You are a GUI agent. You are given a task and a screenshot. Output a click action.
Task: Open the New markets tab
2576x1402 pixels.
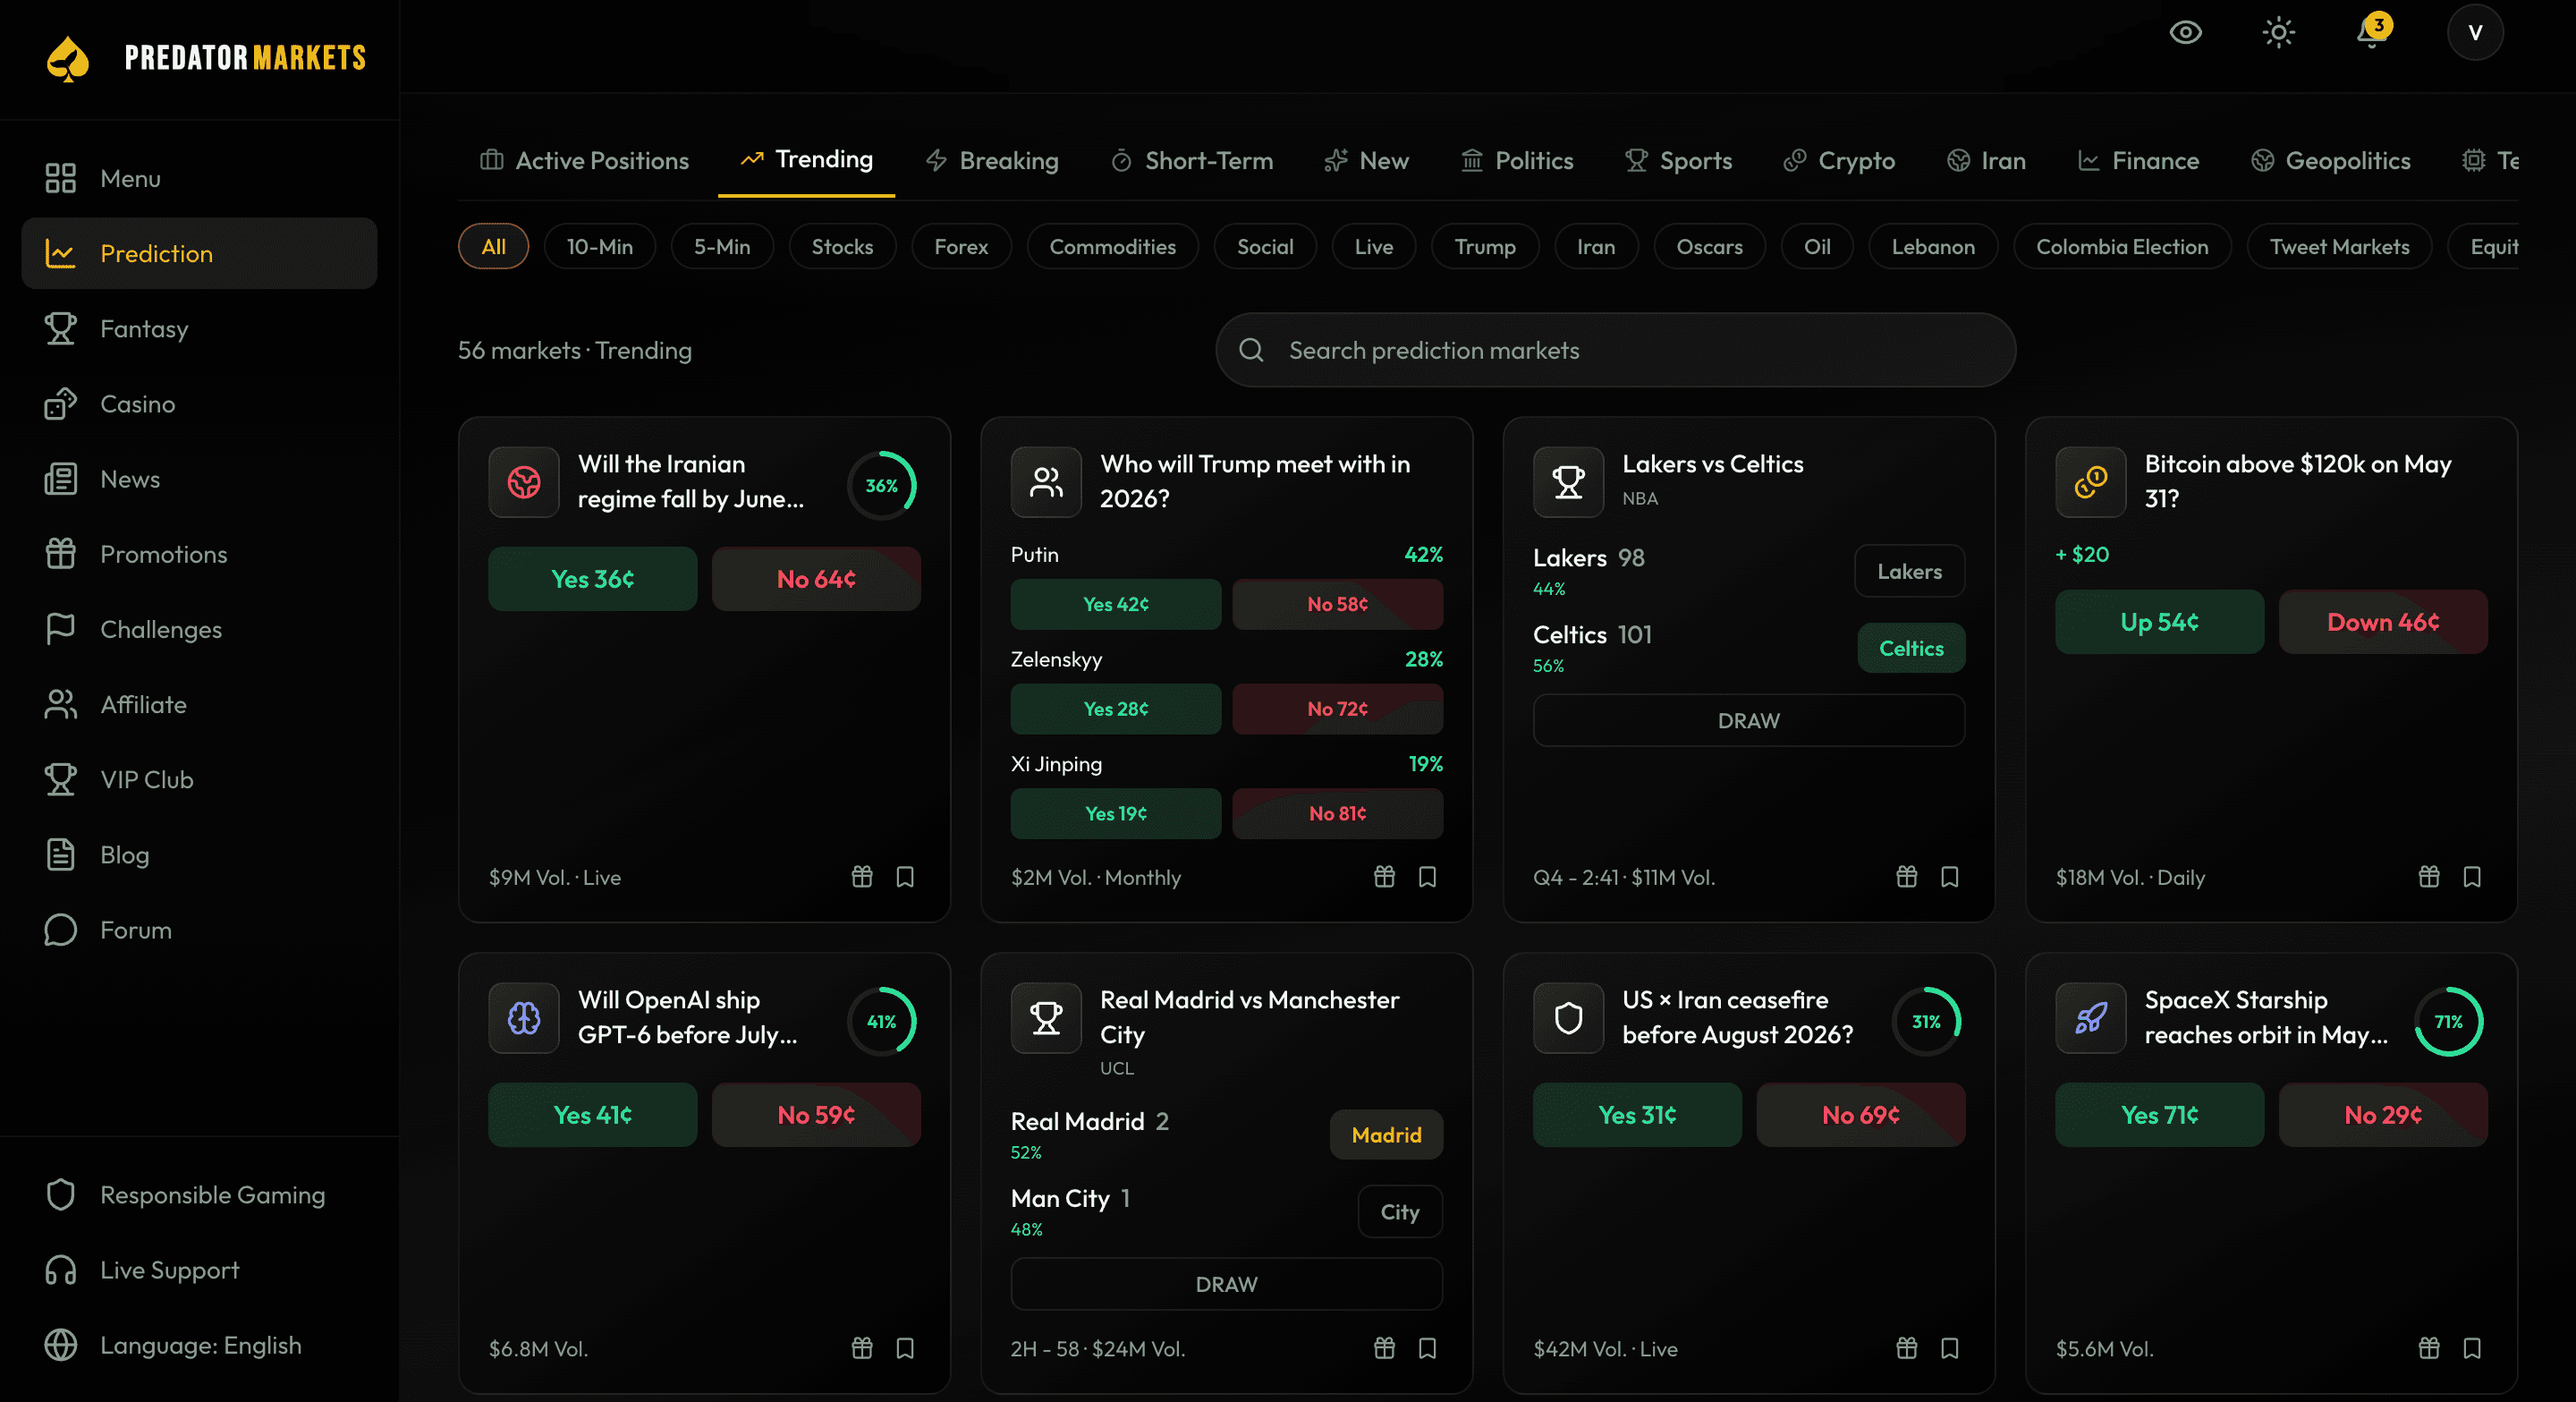click(x=1366, y=160)
